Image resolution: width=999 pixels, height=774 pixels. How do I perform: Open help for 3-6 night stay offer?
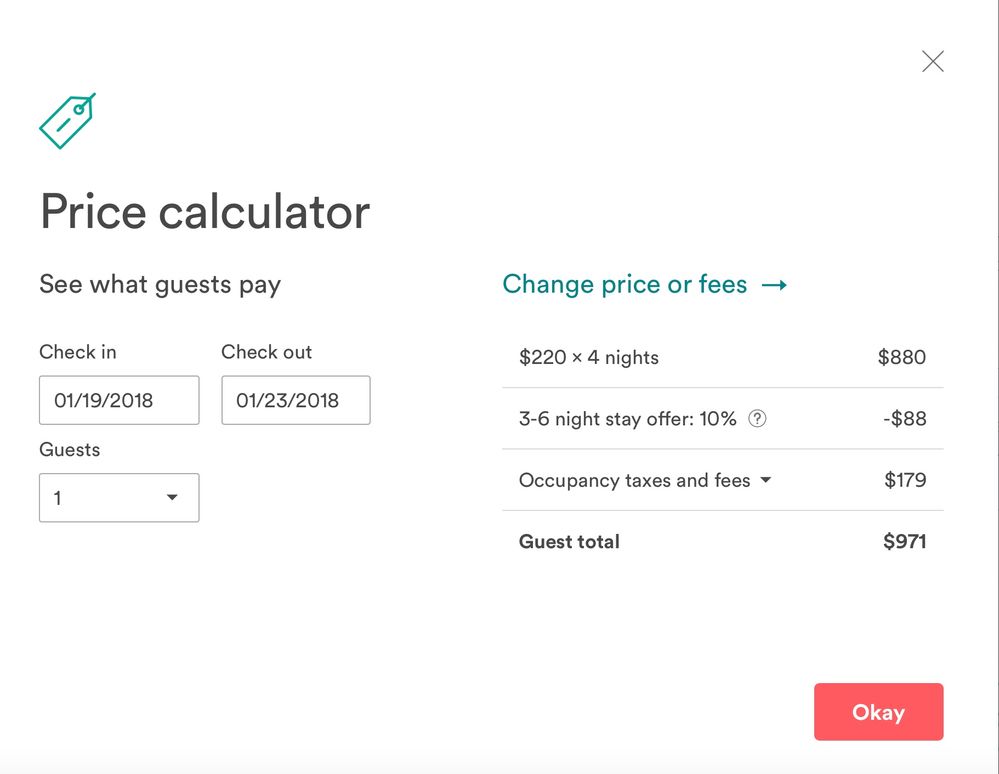click(x=757, y=419)
